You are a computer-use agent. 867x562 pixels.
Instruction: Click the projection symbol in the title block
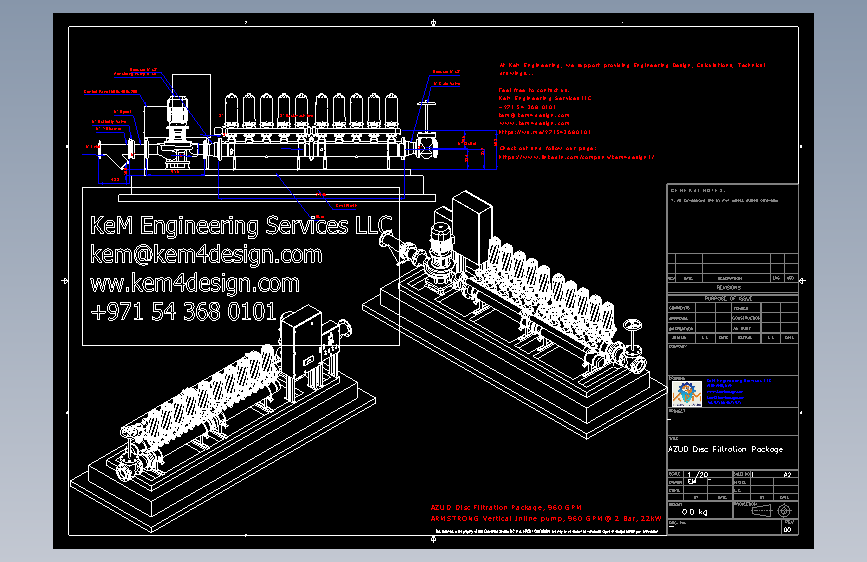pos(771,511)
